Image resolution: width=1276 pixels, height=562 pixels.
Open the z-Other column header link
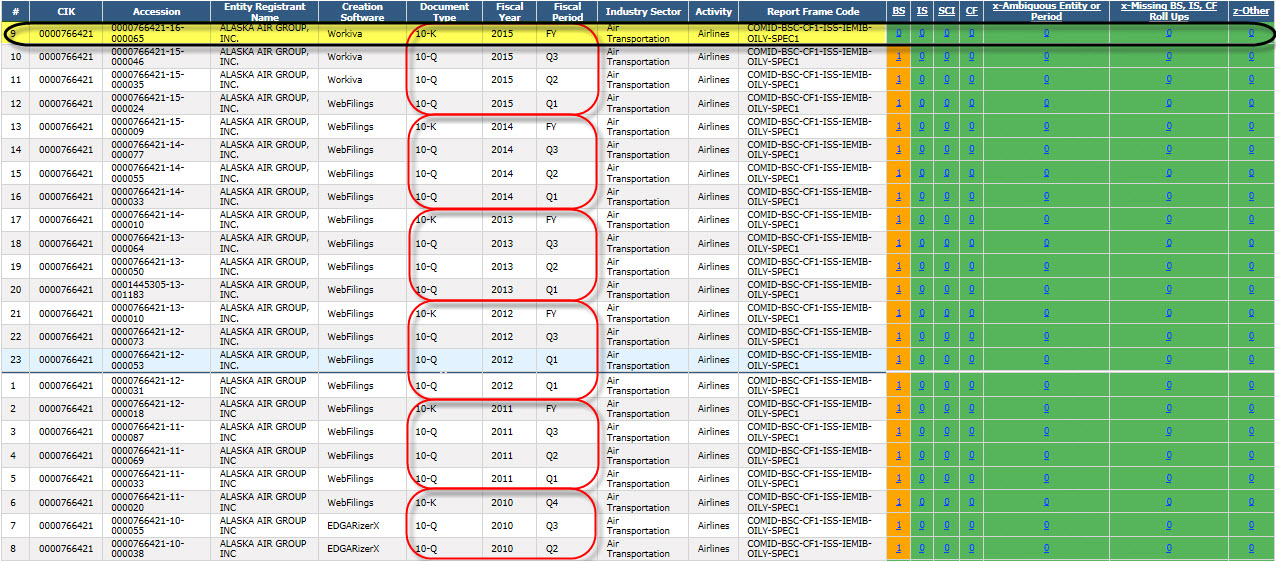pos(1251,11)
